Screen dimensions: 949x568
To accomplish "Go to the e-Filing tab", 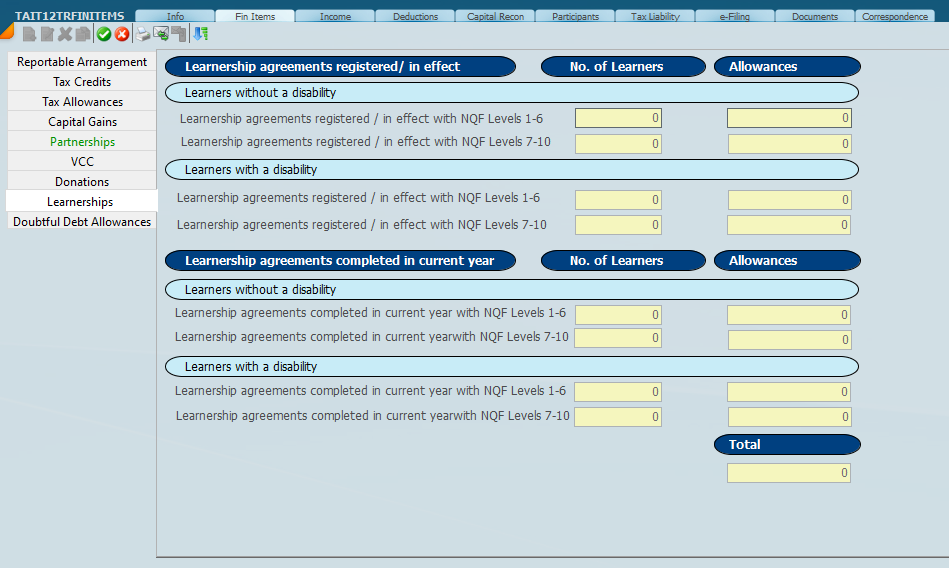I will pos(735,16).
